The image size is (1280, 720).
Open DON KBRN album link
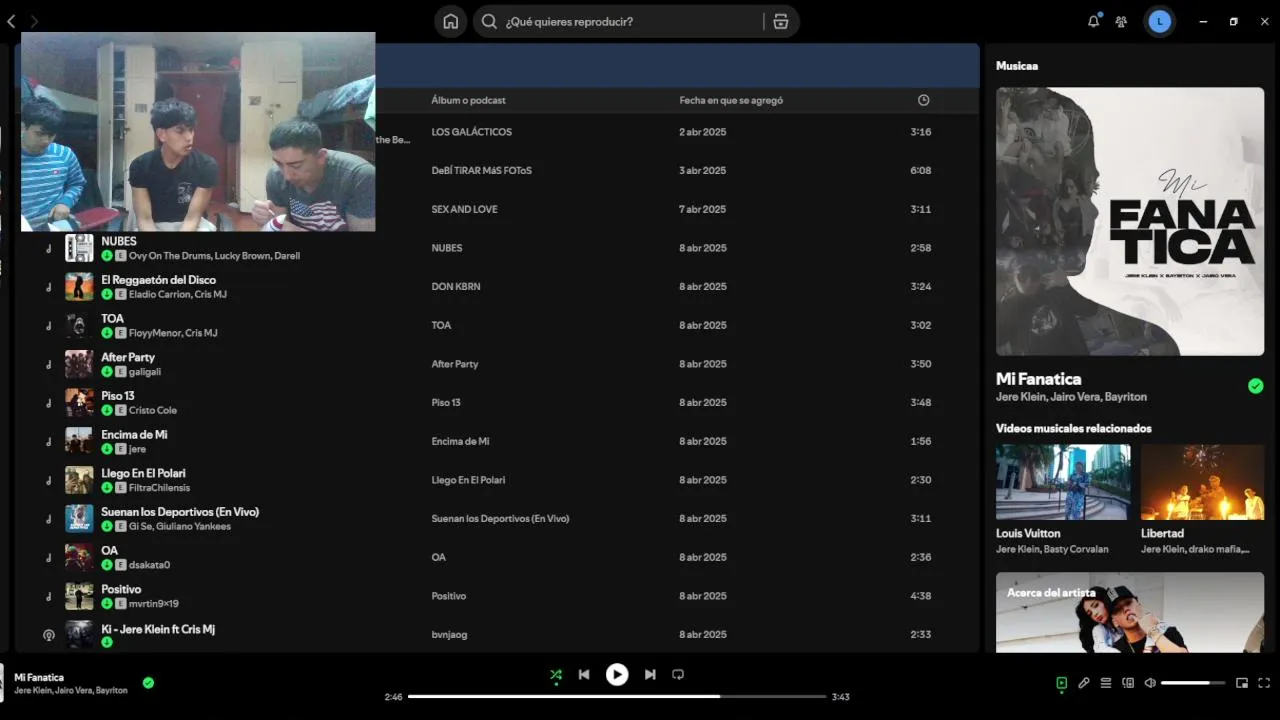[456, 287]
